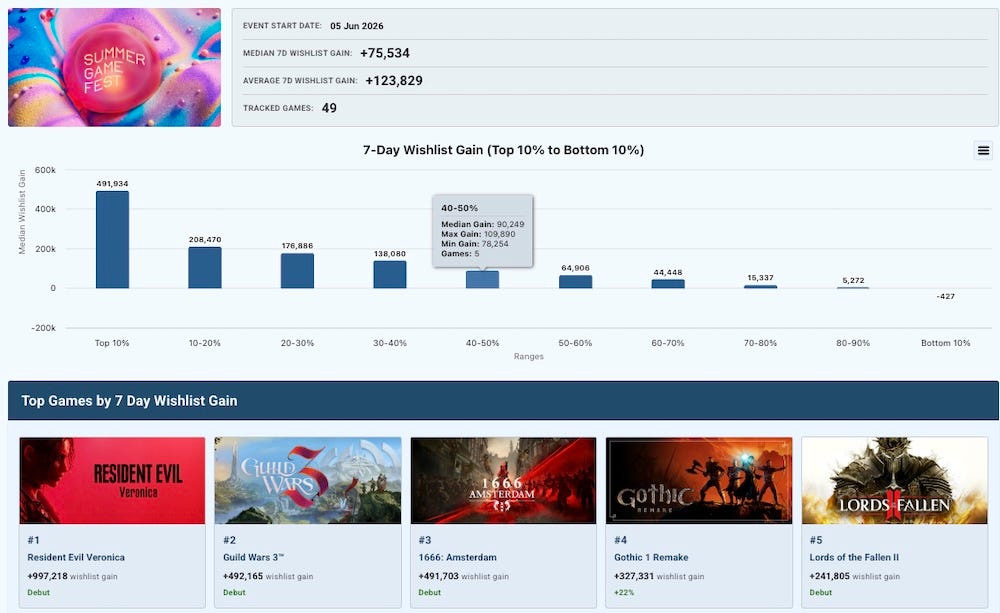Click the Ranges x-axis title
1000x613 pixels.
(x=529, y=357)
